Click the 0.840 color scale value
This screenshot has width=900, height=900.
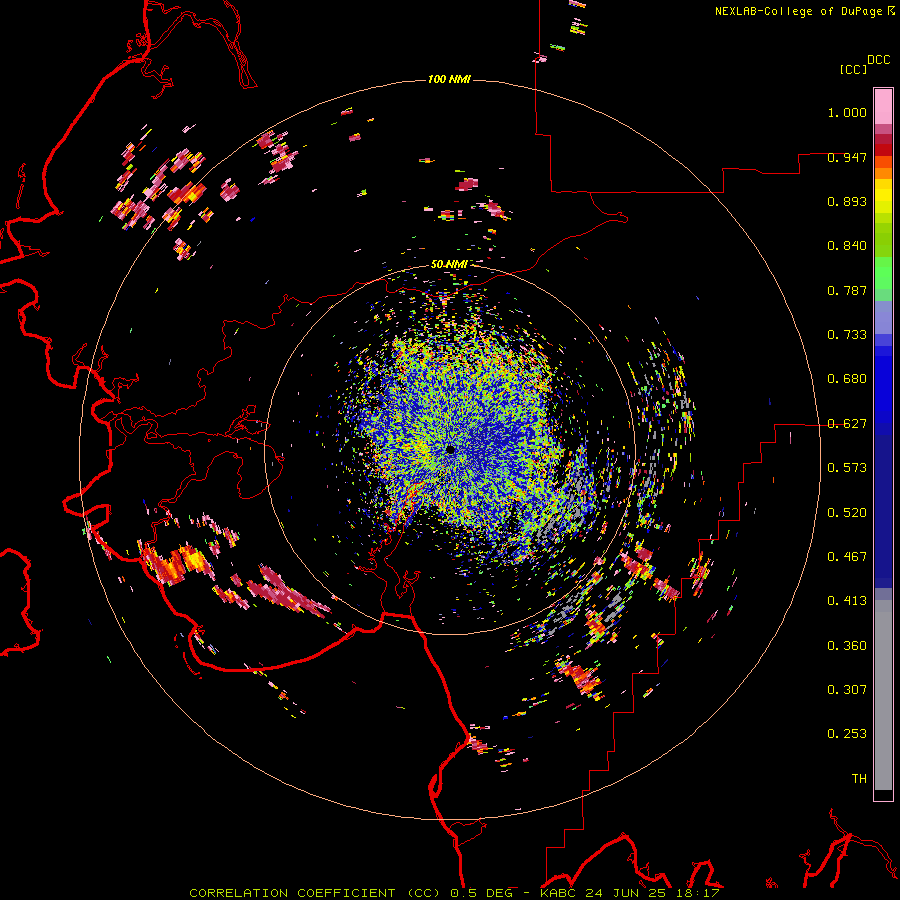click(847, 246)
